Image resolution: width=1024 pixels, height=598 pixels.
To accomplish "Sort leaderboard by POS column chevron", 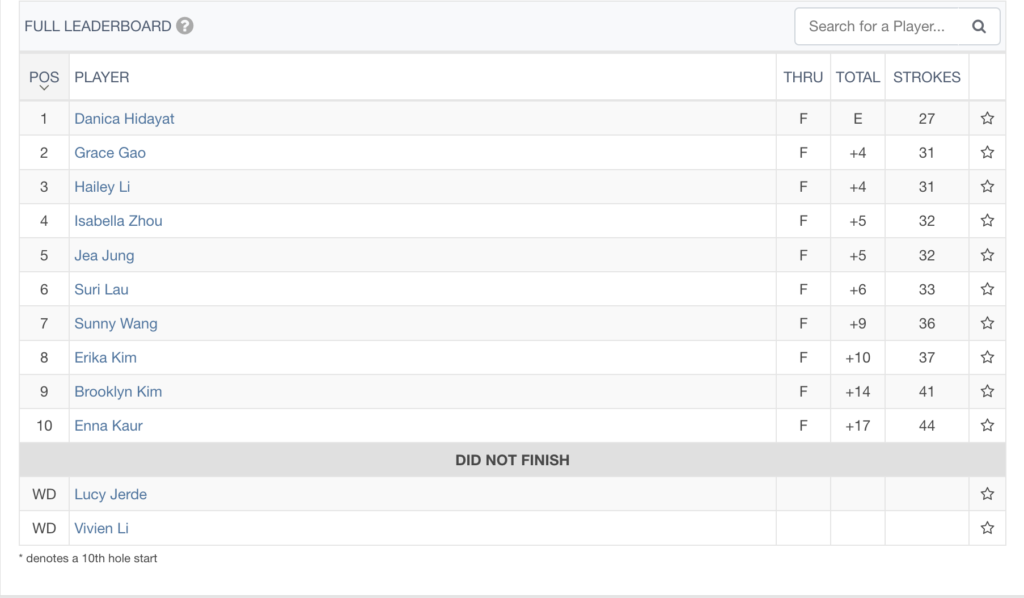I will (44, 87).
